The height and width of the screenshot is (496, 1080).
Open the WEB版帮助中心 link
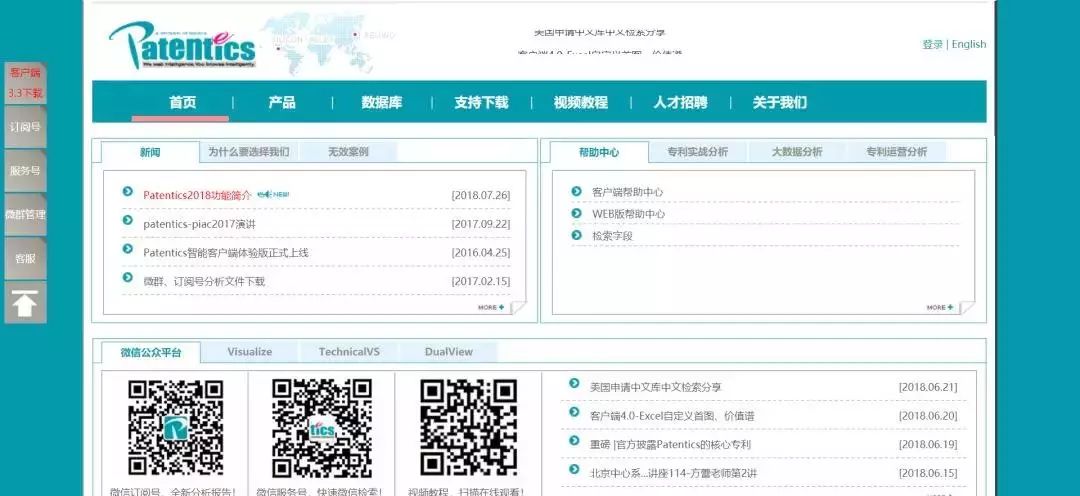pyautogui.click(x=628, y=214)
